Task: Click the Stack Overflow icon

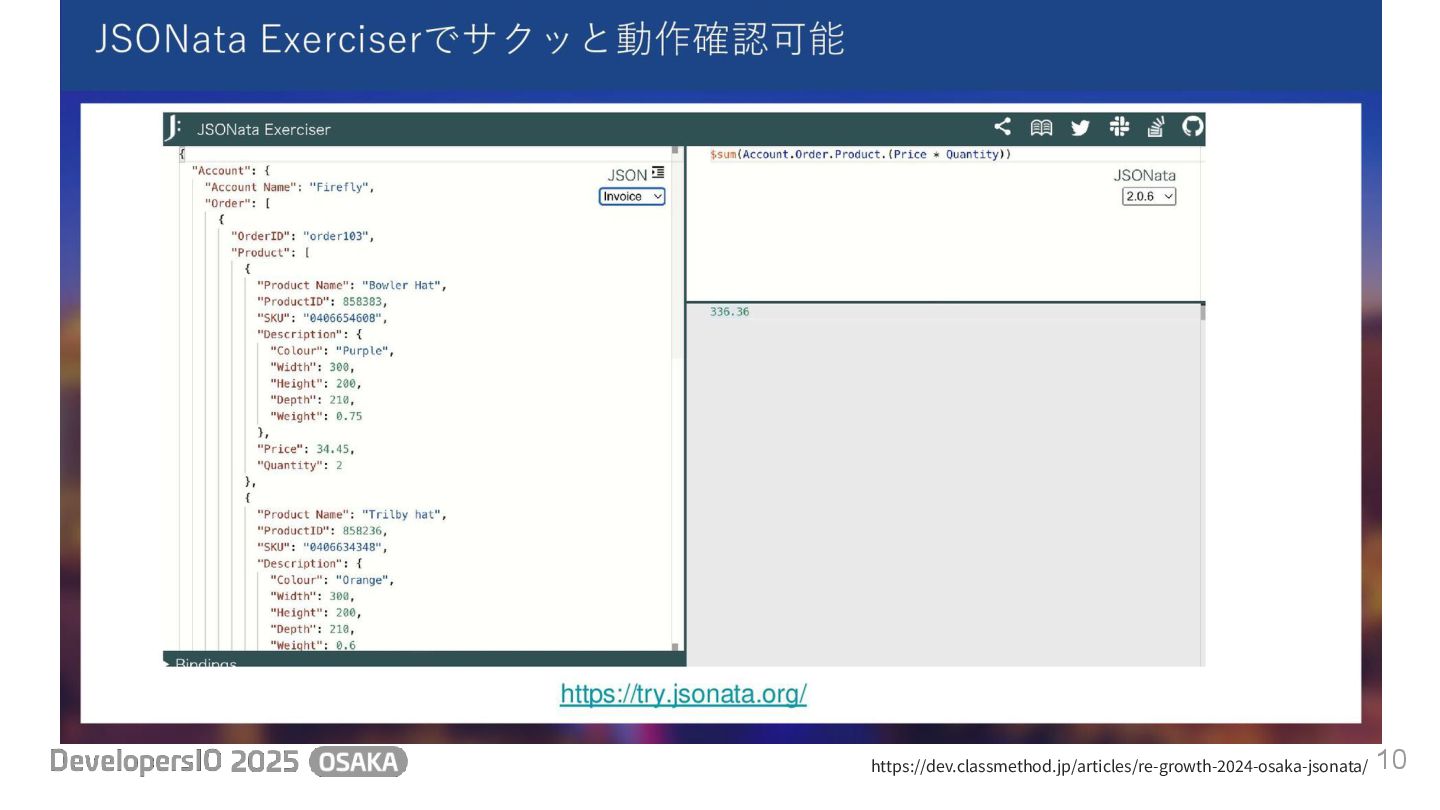Action: pyautogui.click(x=1156, y=127)
